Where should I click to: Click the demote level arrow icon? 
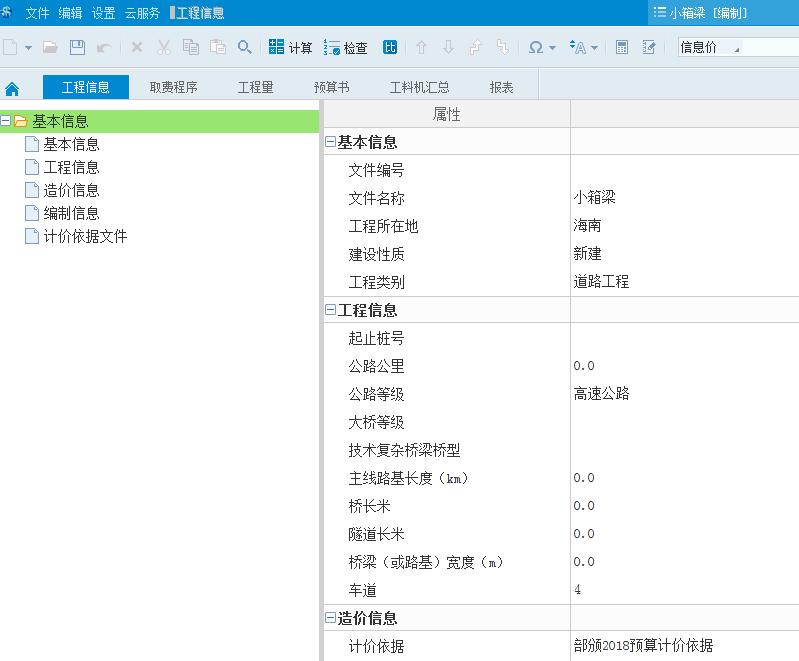(502, 47)
